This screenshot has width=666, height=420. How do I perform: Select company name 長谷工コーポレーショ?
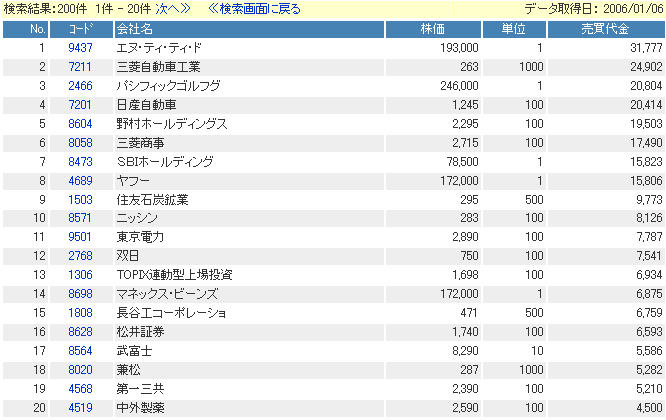pyautogui.click(x=171, y=313)
